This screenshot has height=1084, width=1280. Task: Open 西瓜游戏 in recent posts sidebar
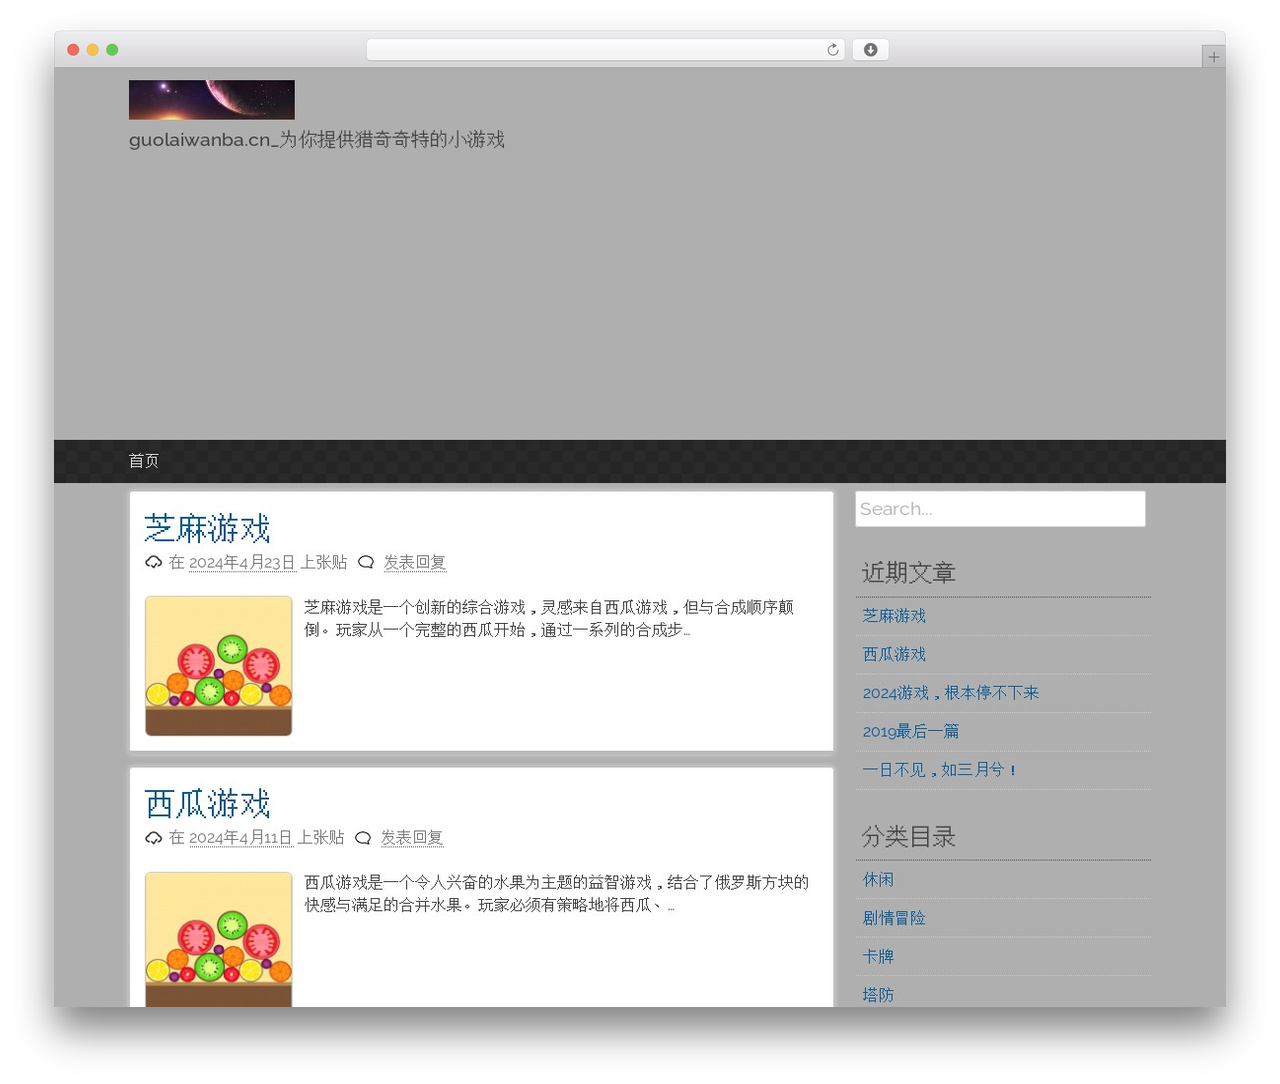tap(894, 654)
